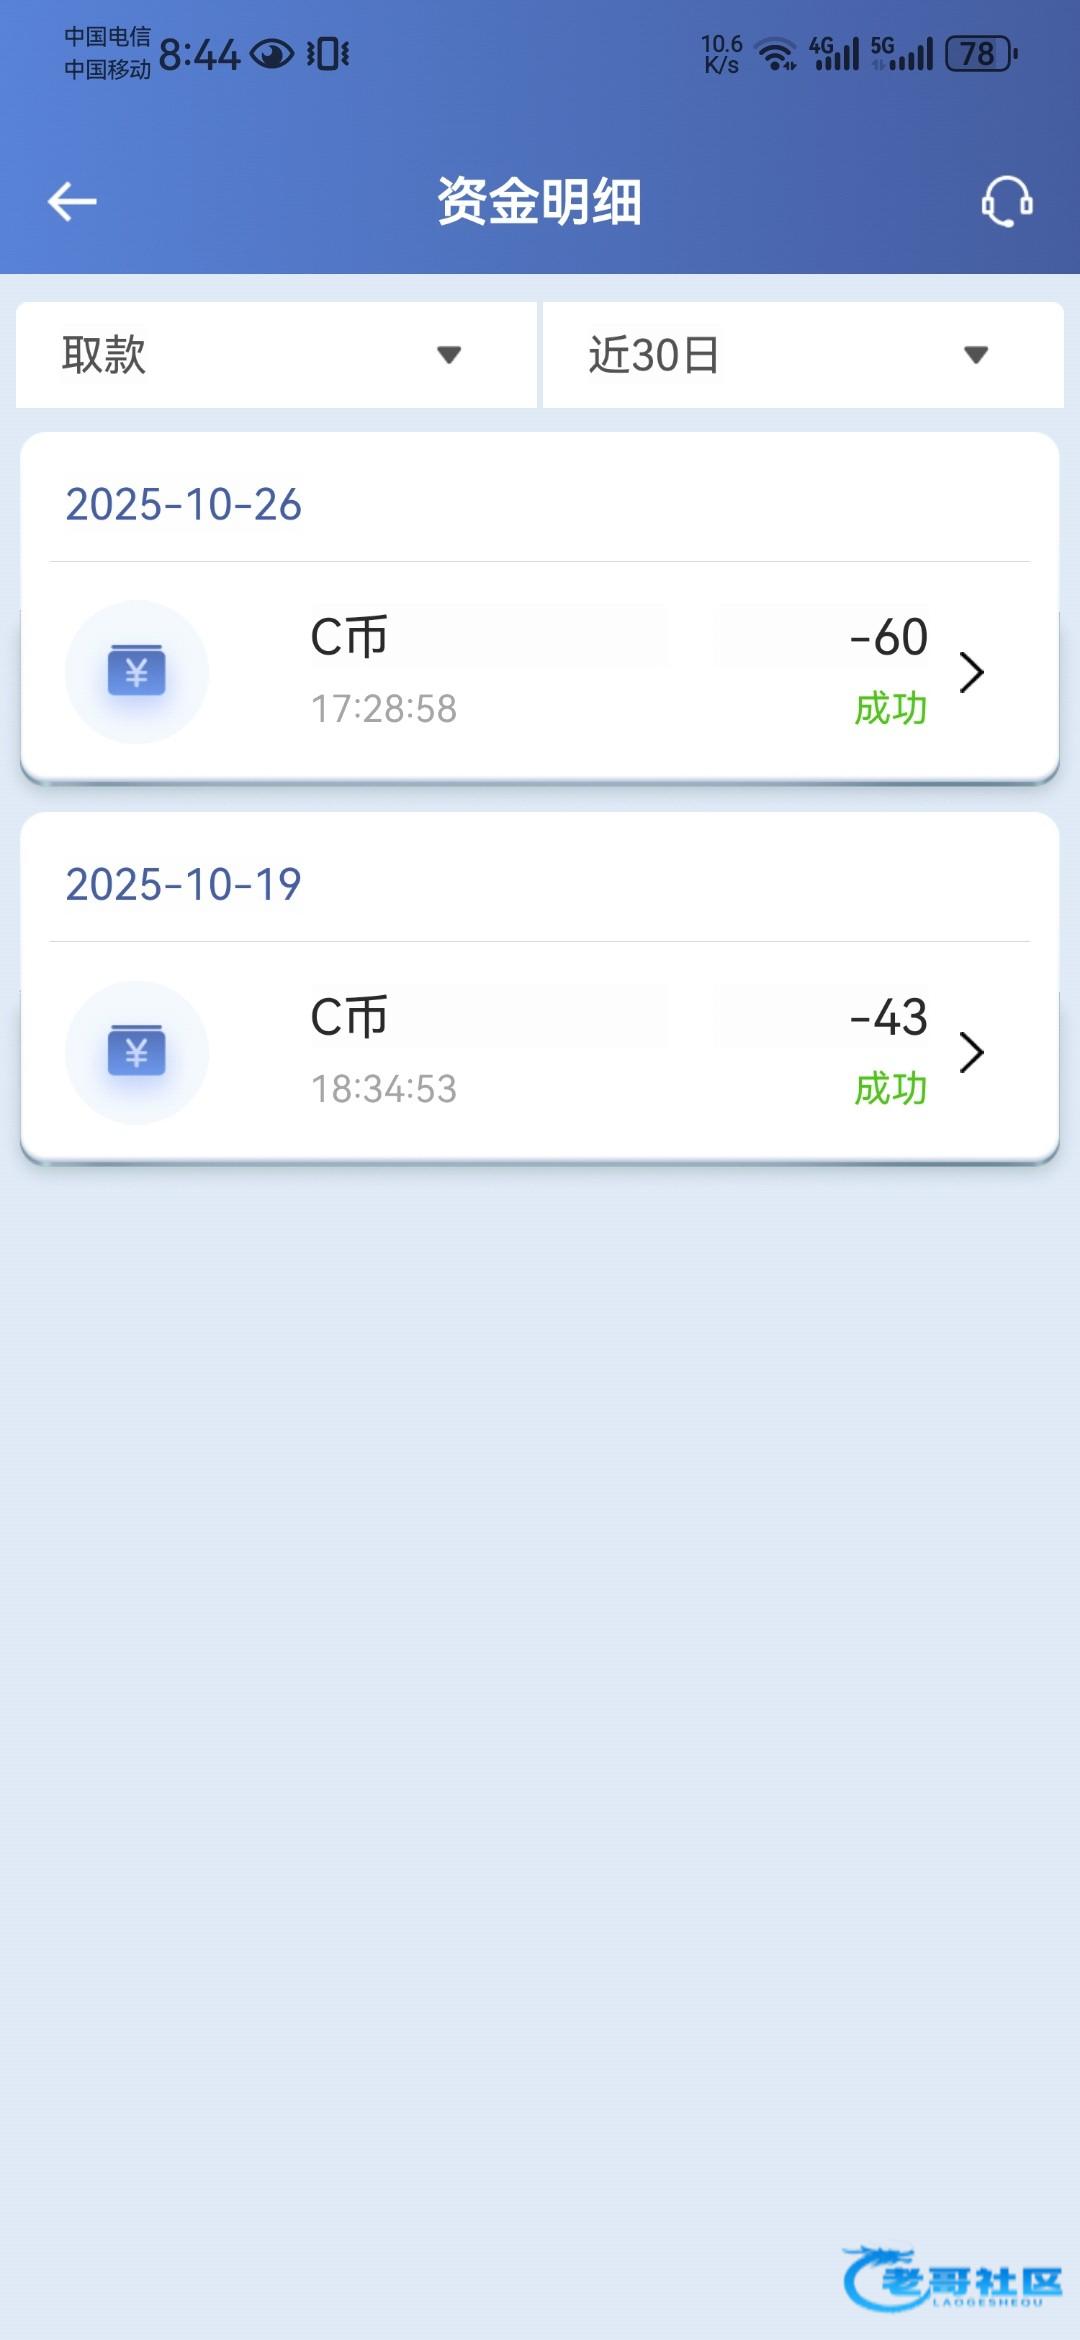Open the 近30日 date range dropdown

(x=803, y=355)
